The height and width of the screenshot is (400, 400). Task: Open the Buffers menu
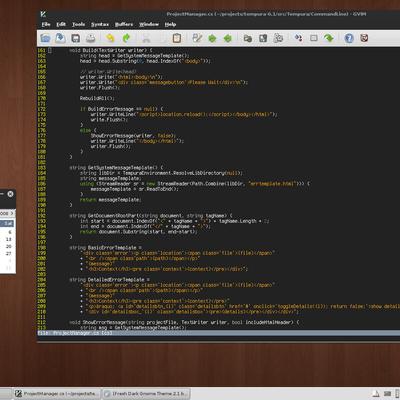[124, 24]
